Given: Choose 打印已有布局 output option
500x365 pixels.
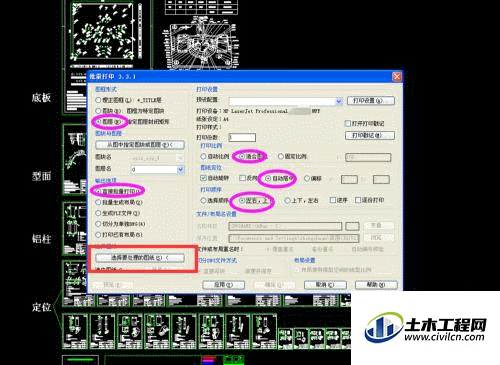Looking at the screenshot, I should coord(98,235).
